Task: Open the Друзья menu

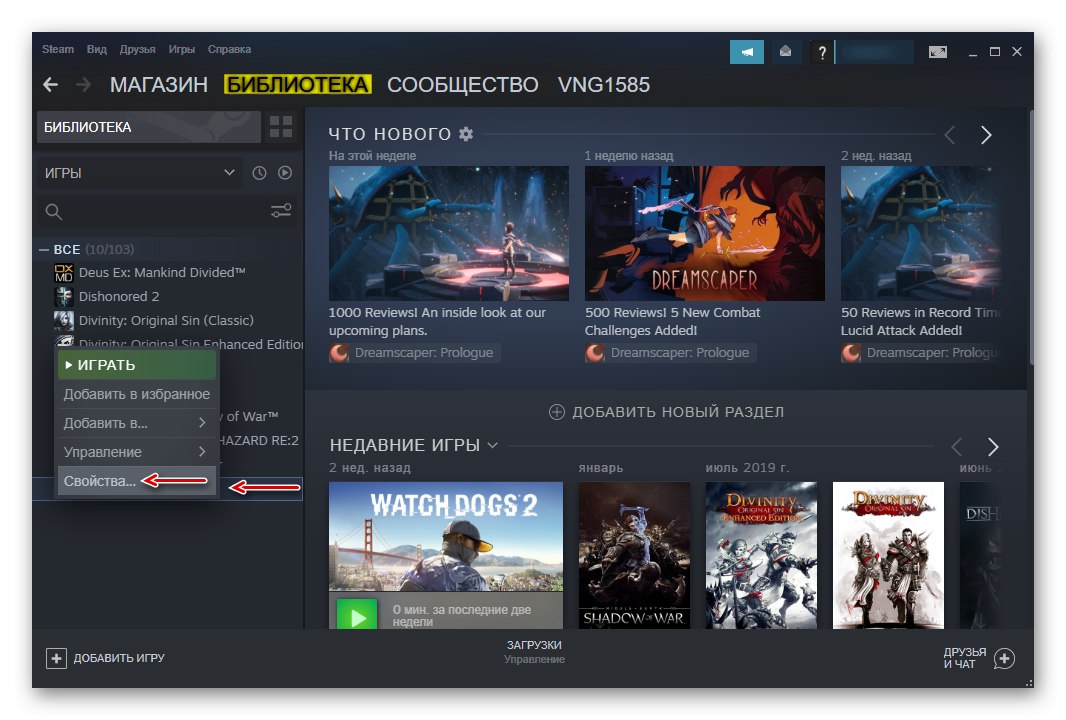Action: [x=137, y=48]
